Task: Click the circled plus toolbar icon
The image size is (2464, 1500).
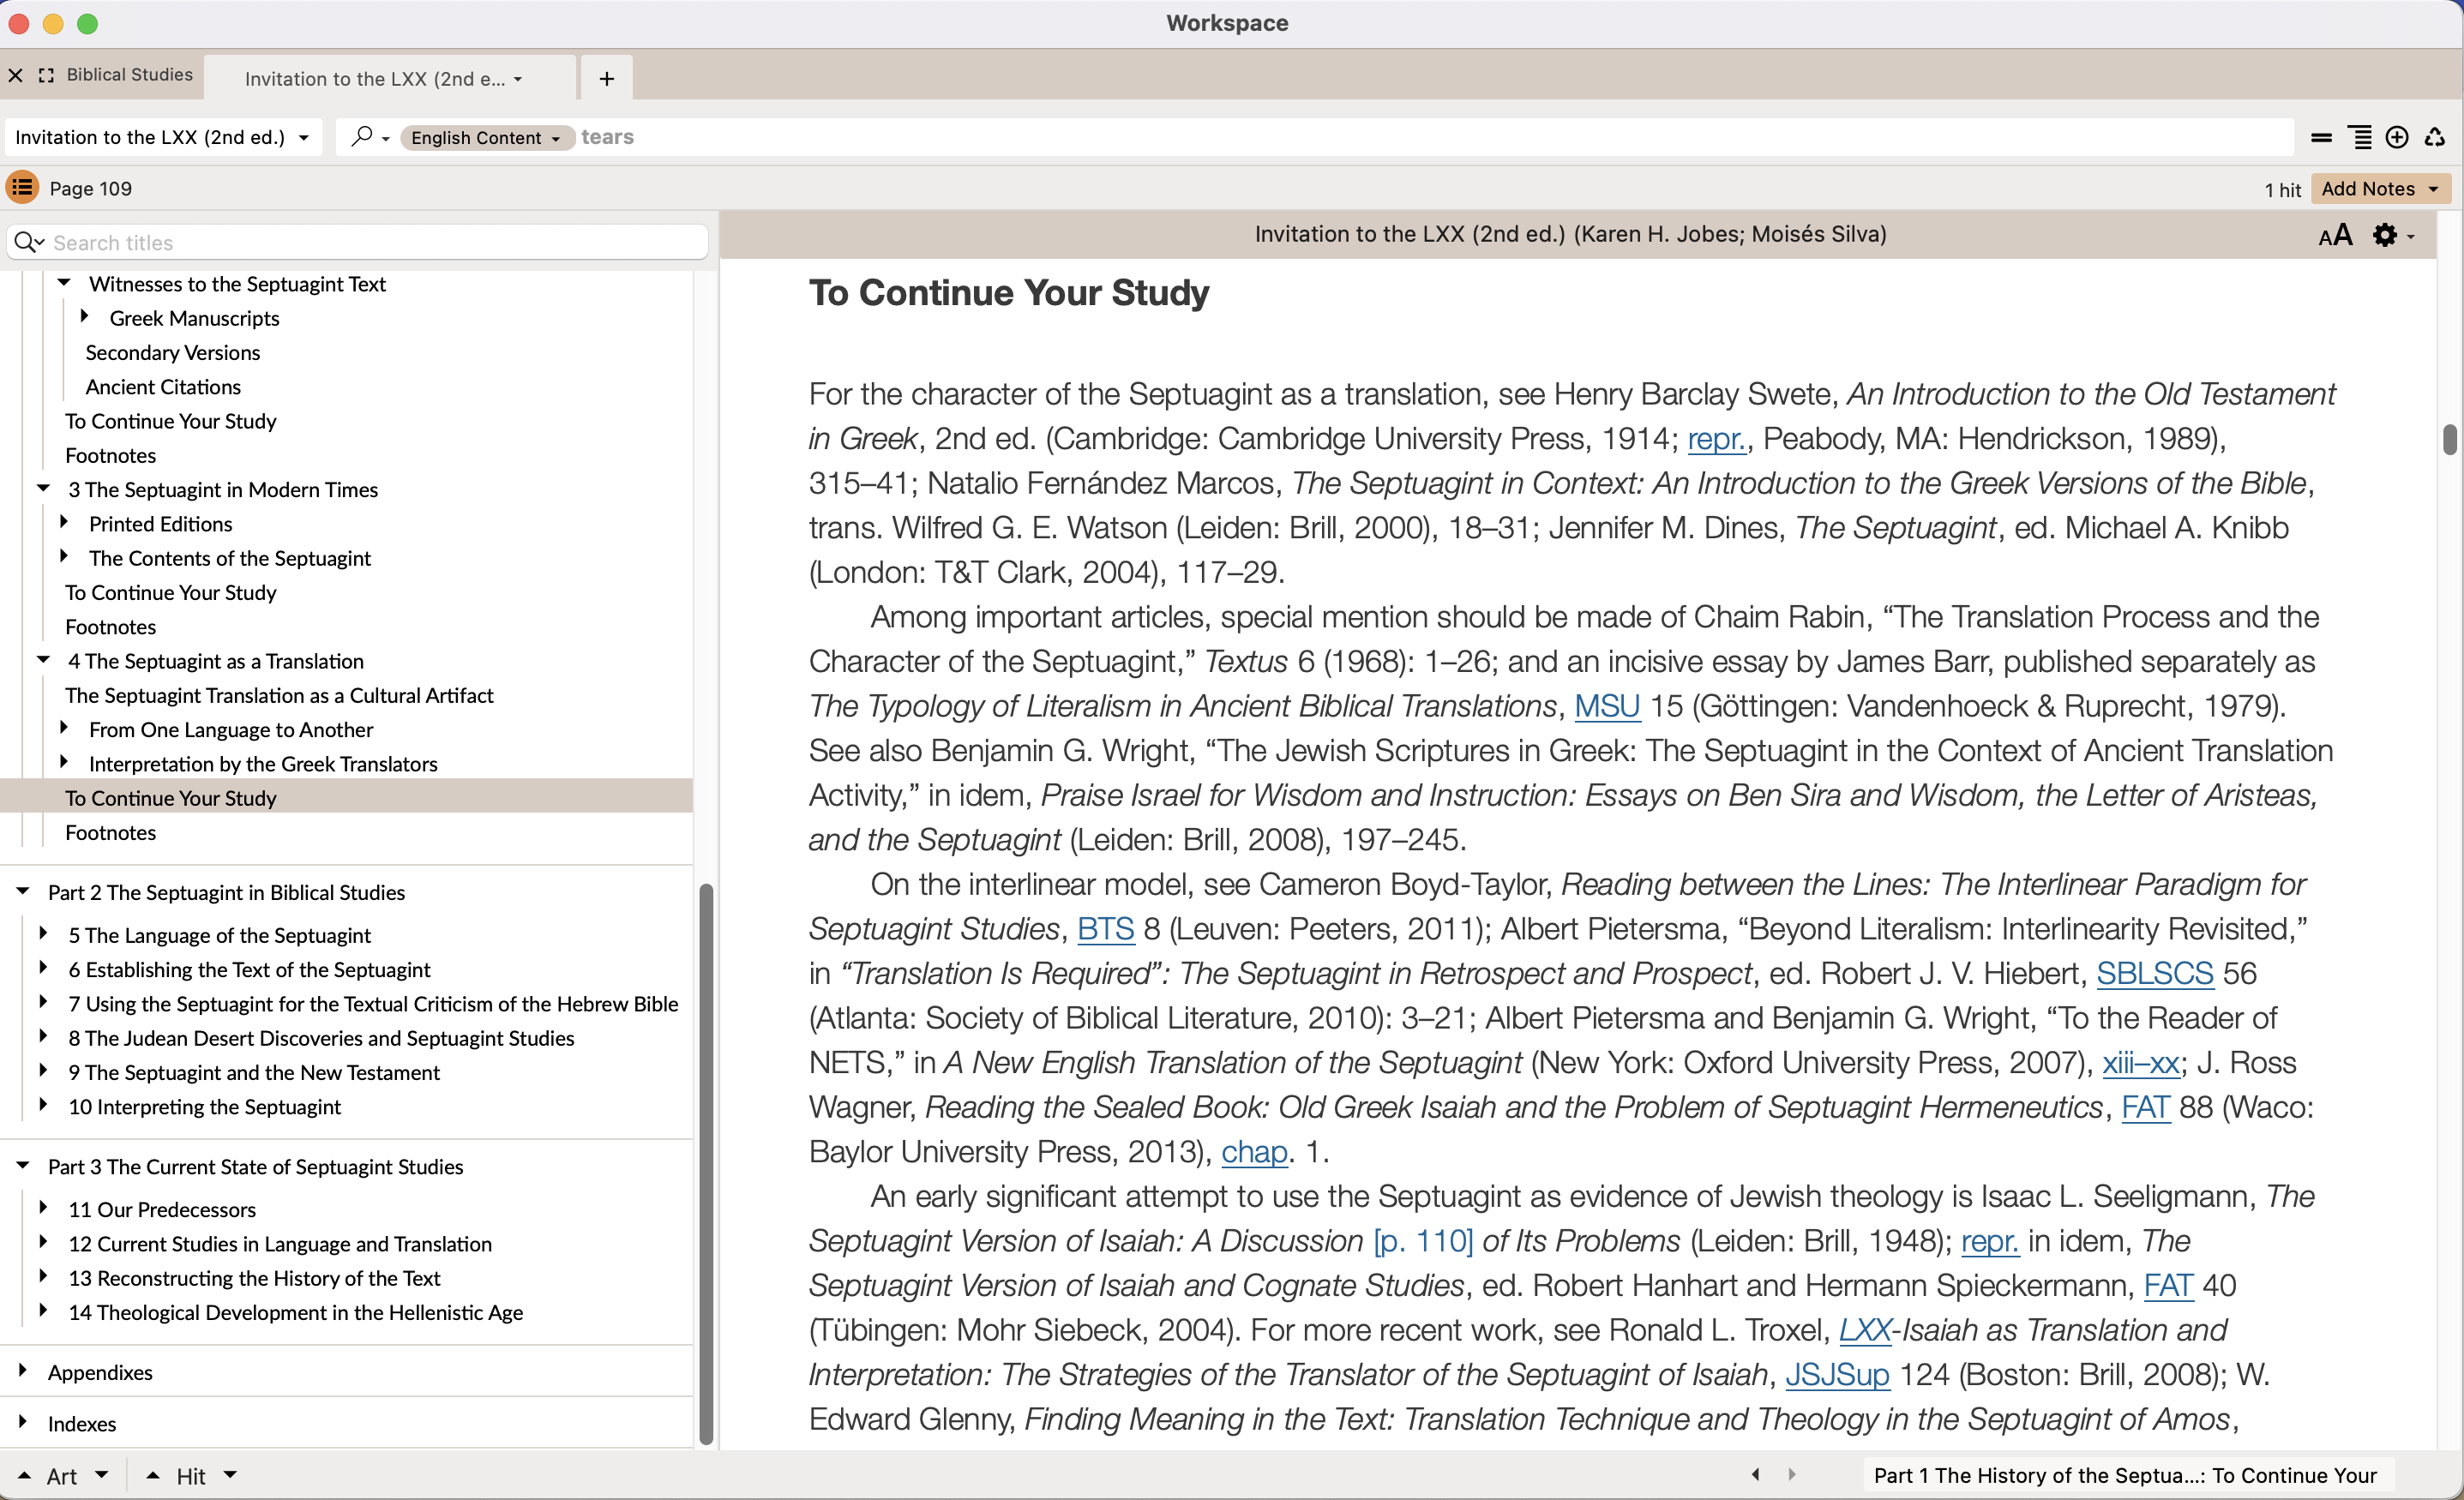Action: [2396, 137]
